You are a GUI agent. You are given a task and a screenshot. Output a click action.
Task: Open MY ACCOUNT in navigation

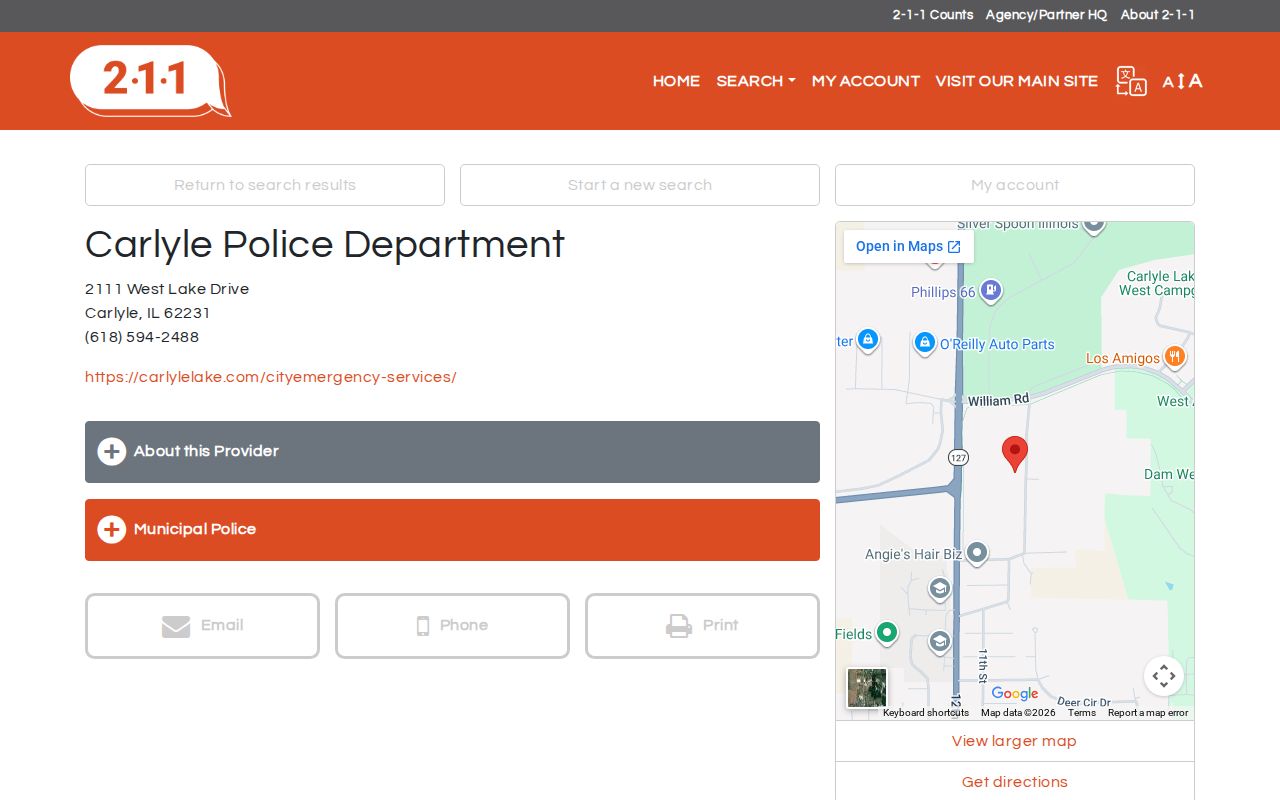866,81
